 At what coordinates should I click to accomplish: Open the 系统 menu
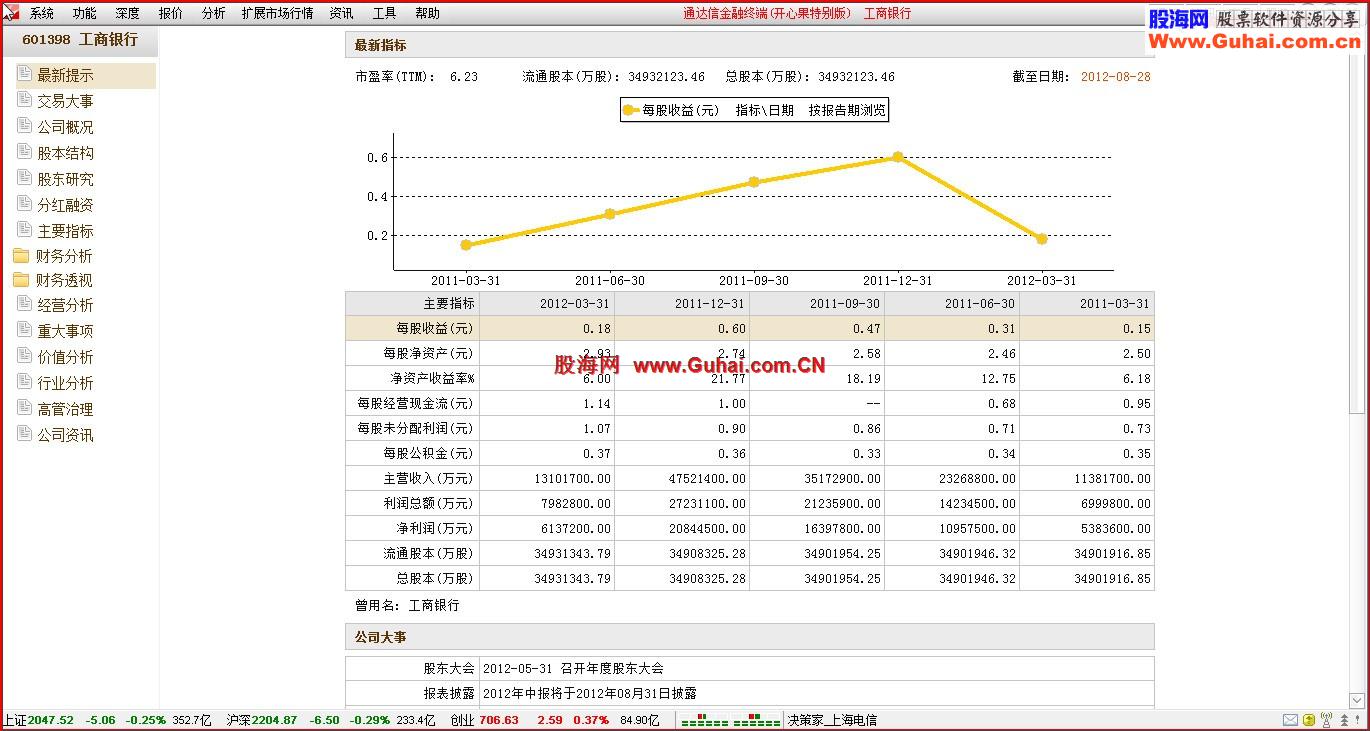click(42, 13)
